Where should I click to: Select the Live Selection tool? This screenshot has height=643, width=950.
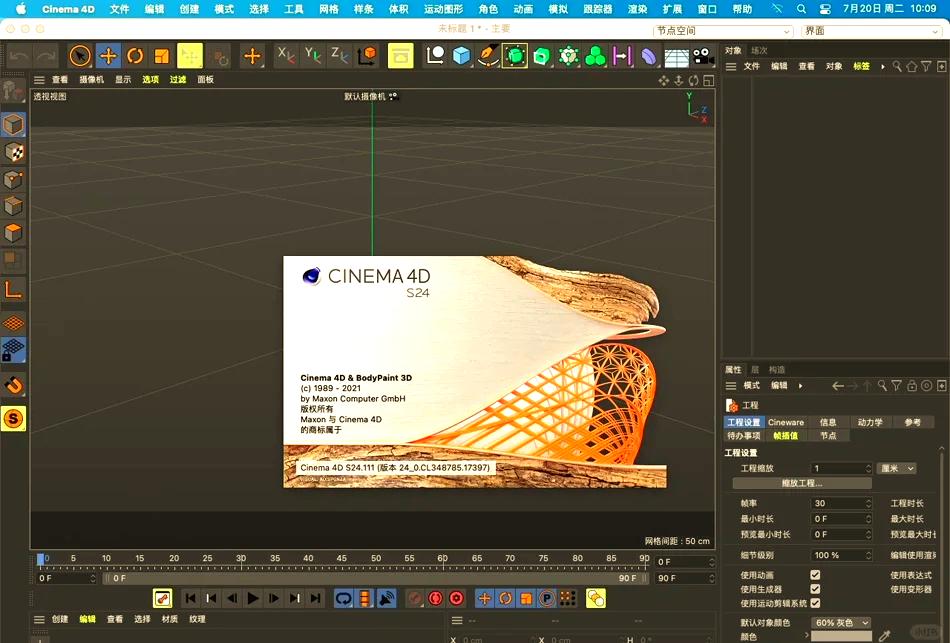[80, 56]
